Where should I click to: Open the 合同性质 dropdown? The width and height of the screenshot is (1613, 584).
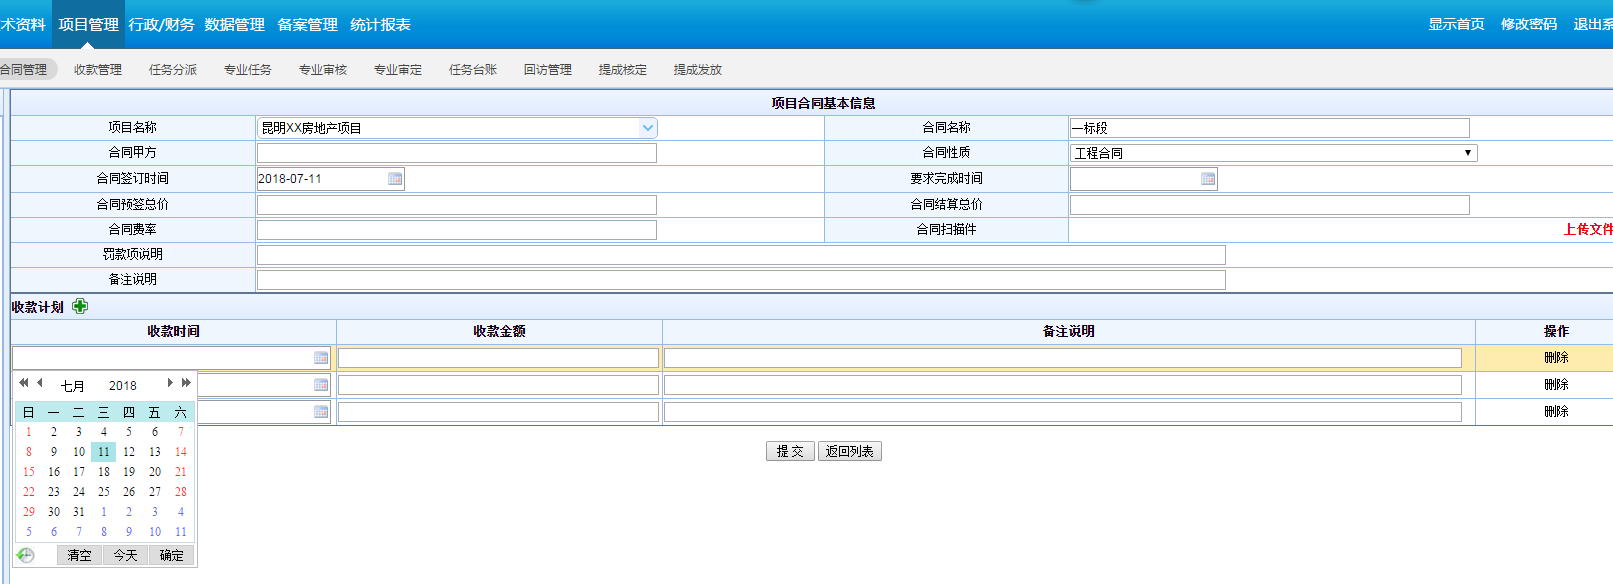1467,153
